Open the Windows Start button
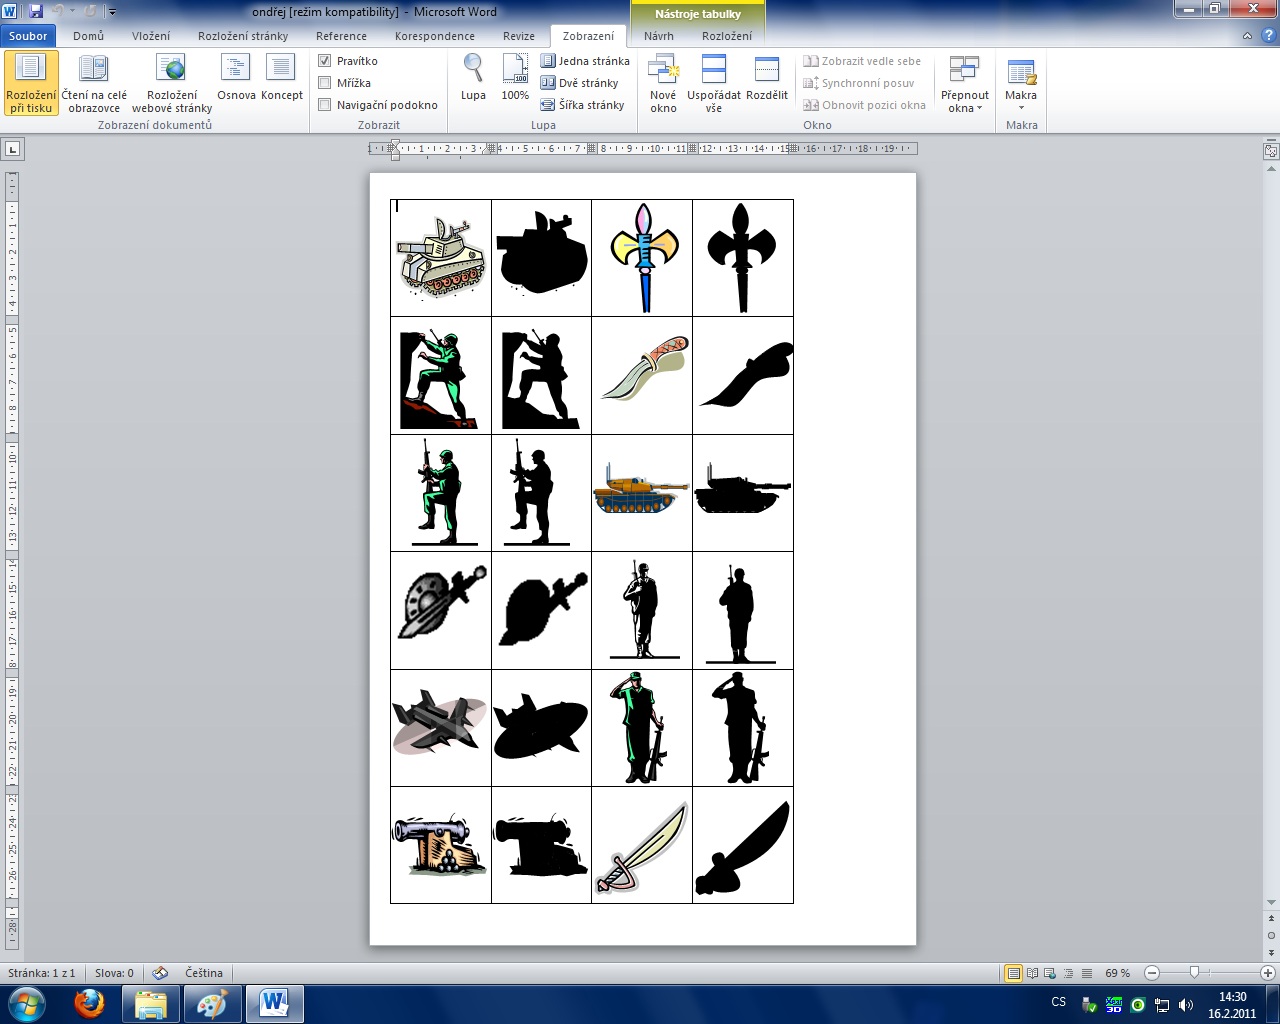 point(26,1004)
